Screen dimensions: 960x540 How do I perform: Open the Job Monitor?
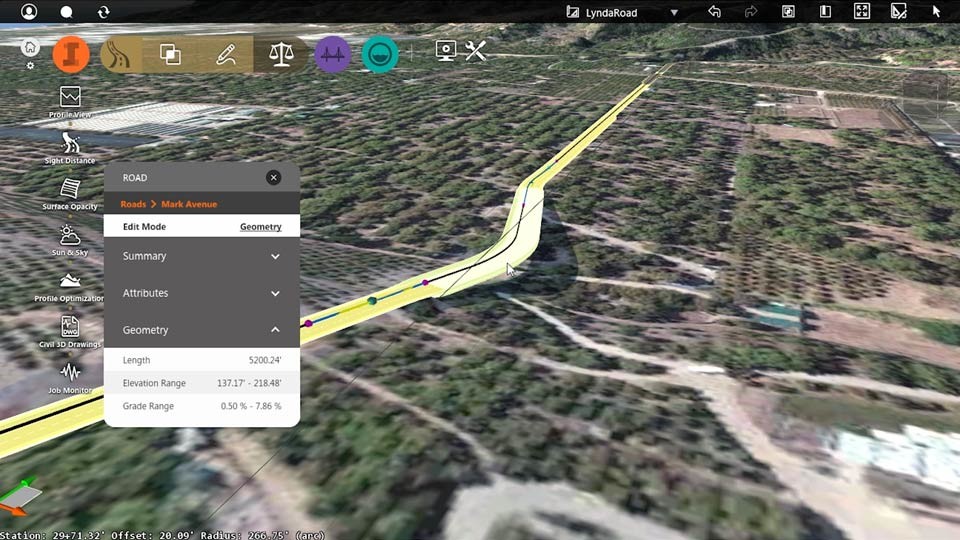coord(70,378)
